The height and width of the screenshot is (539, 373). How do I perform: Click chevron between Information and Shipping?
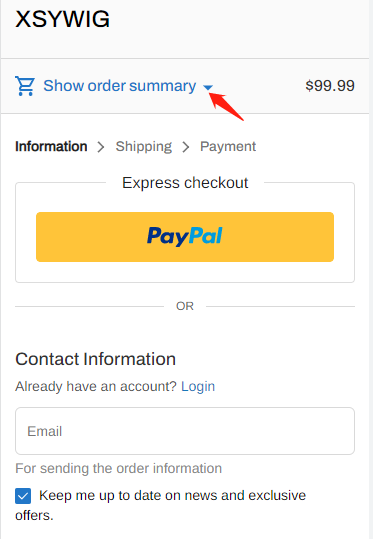pyautogui.click(x=101, y=147)
